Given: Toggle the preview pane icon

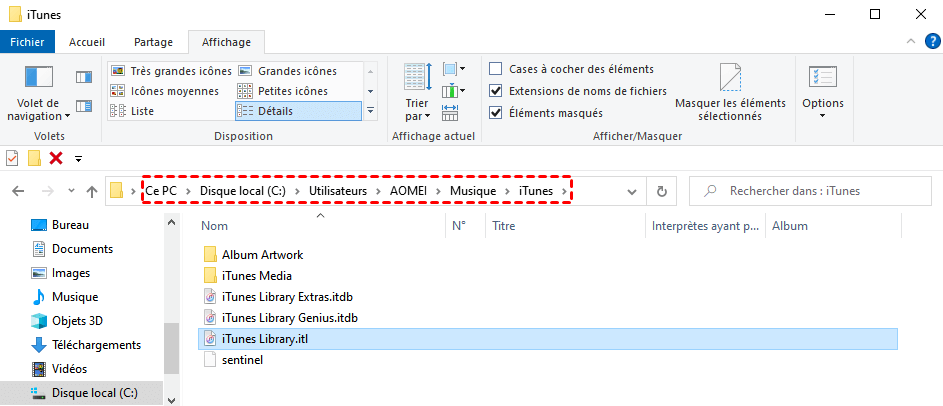Looking at the screenshot, I should point(84,76).
